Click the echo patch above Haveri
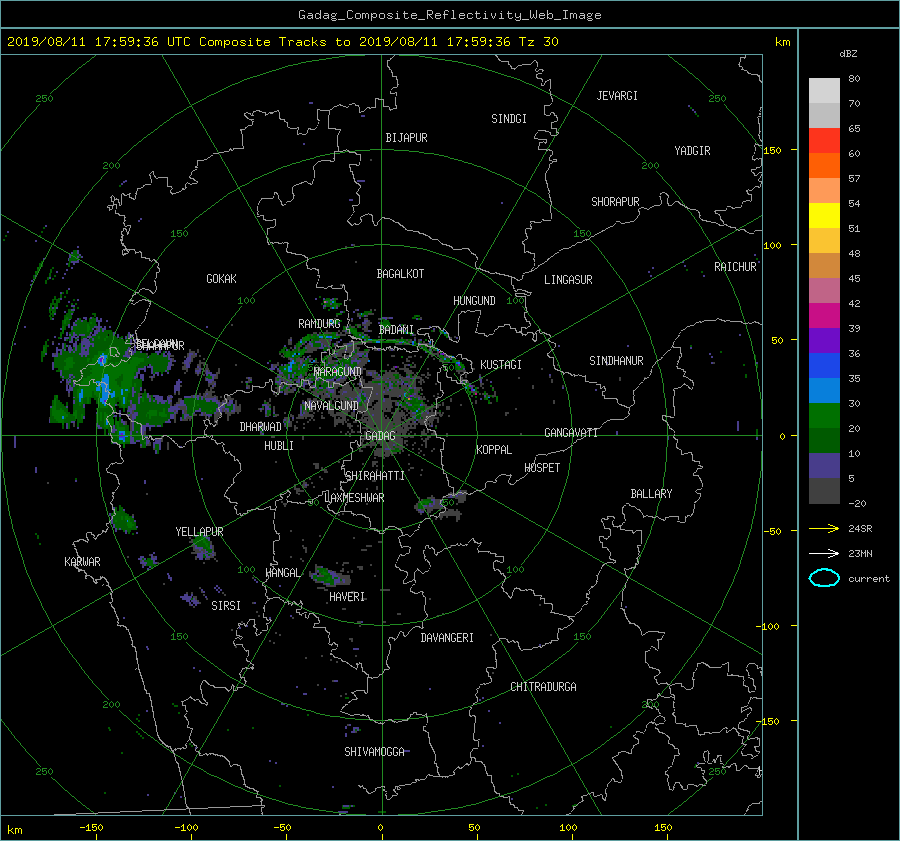Screen dimensions: 900x841 coord(329,575)
